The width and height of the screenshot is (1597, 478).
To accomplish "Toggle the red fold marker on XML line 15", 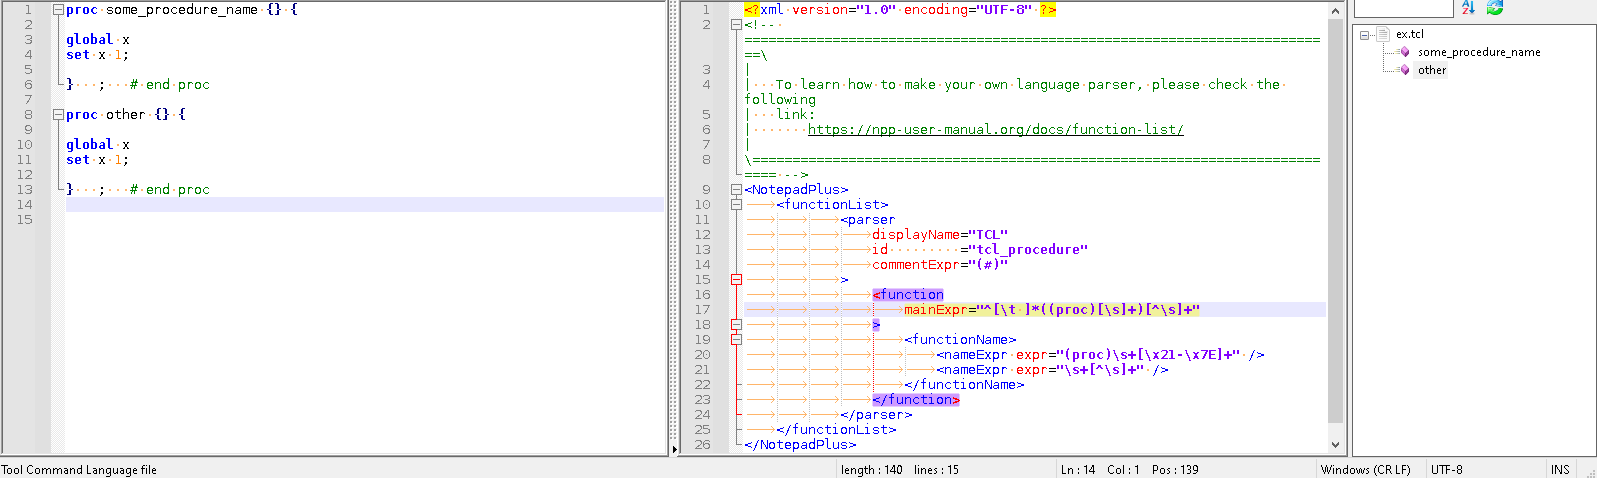I will [737, 280].
